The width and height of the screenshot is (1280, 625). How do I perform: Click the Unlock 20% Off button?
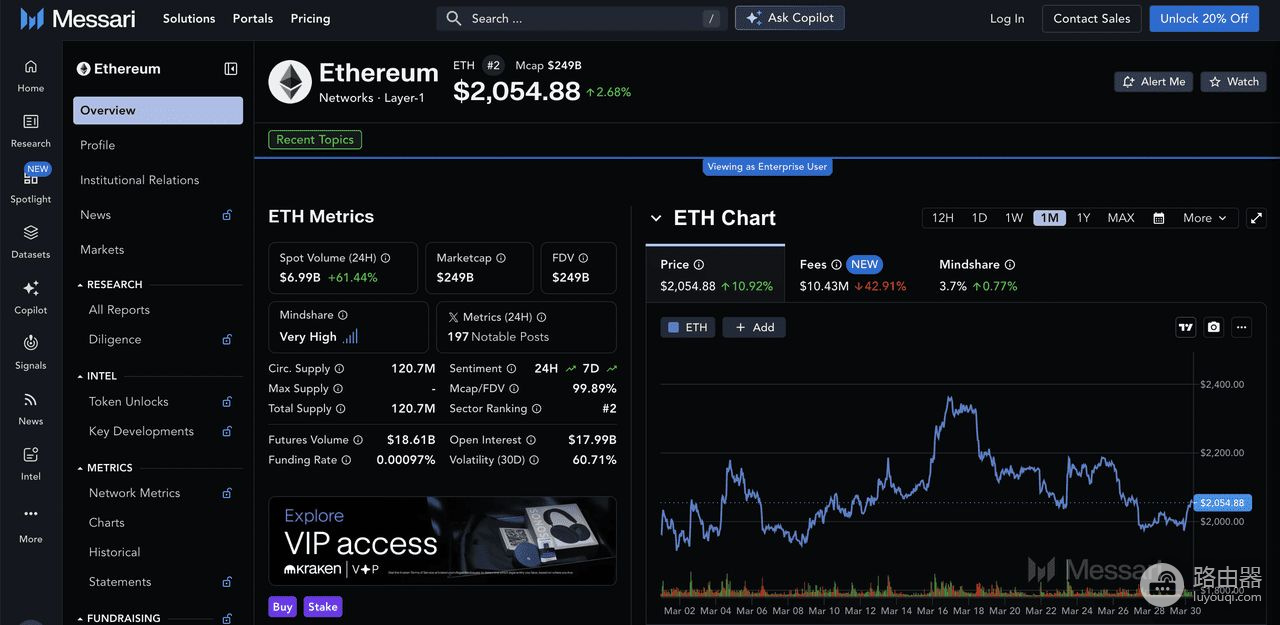pyautogui.click(x=1204, y=18)
